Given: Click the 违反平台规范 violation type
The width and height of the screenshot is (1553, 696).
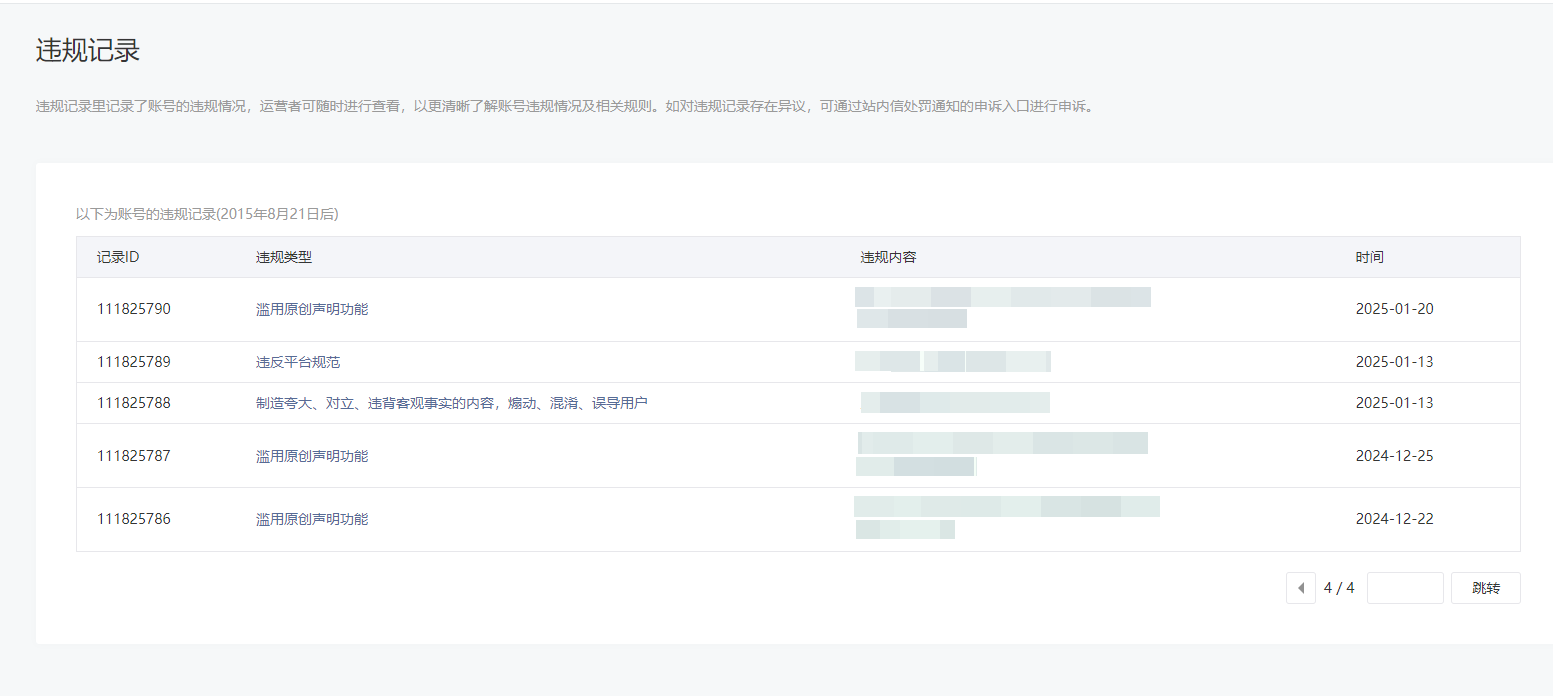Looking at the screenshot, I should point(298,362).
